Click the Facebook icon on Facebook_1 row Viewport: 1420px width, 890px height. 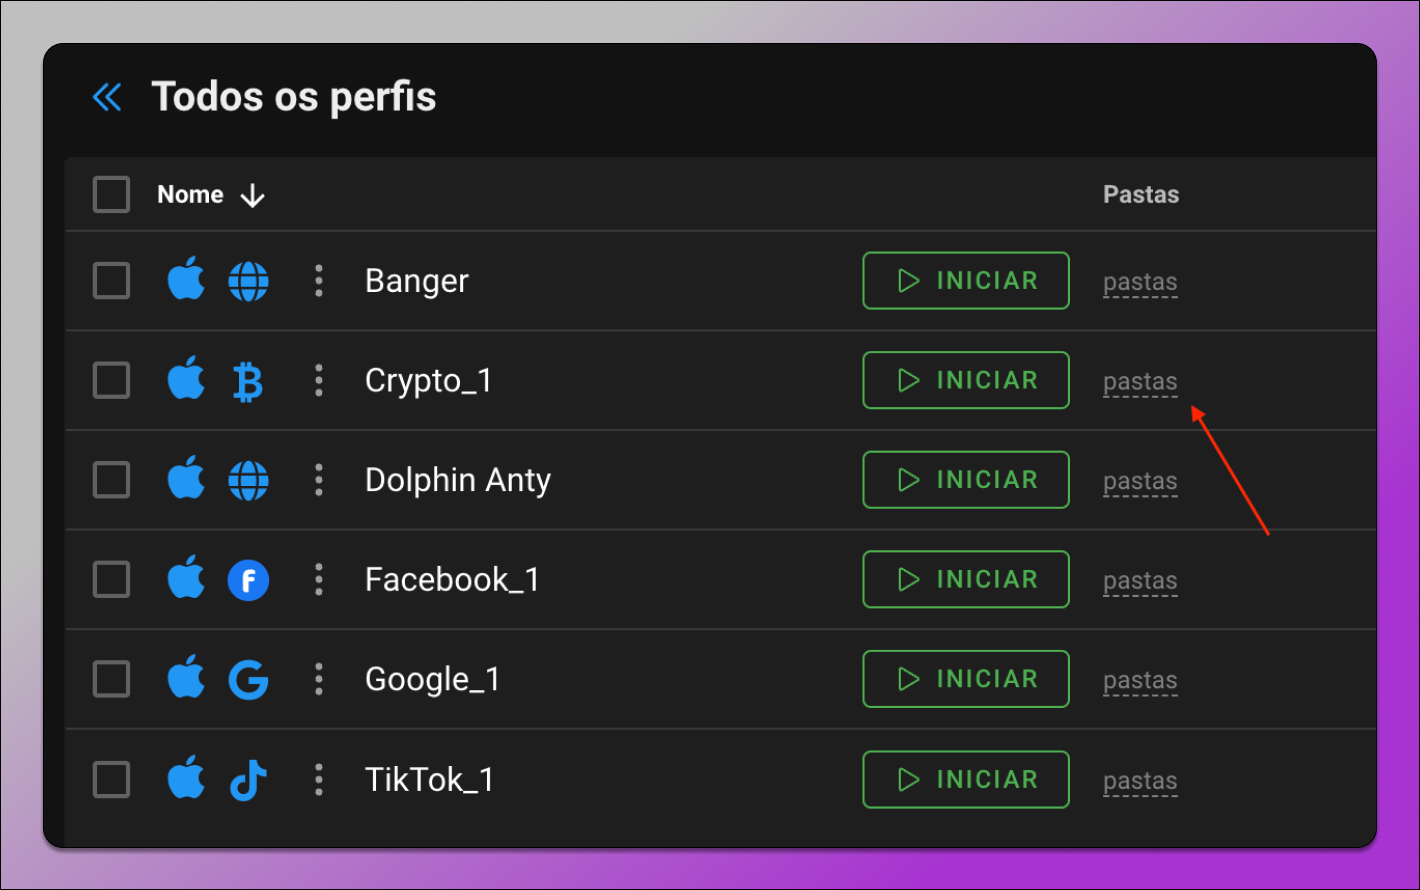(248, 580)
